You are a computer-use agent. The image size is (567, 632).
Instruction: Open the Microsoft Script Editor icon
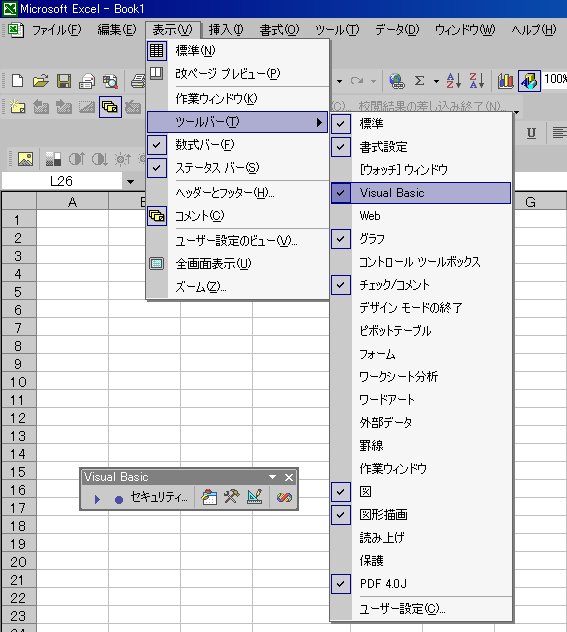click(x=284, y=497)
